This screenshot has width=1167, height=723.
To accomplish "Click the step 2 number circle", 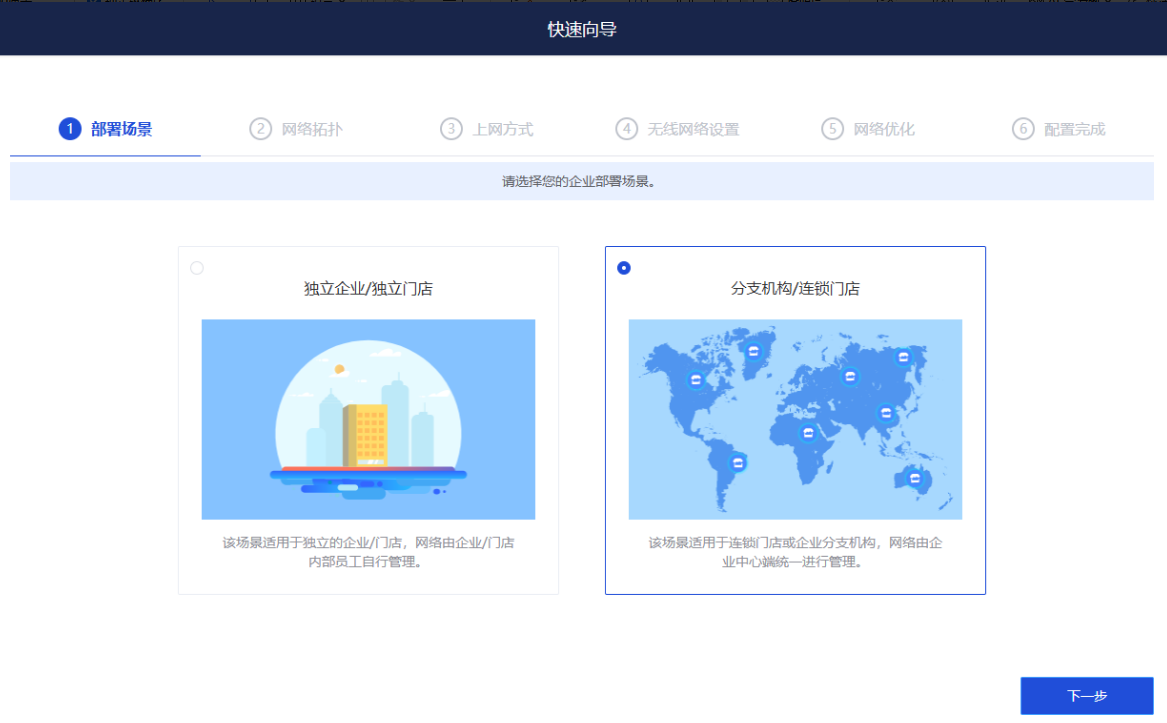I will tap(260, 129).
